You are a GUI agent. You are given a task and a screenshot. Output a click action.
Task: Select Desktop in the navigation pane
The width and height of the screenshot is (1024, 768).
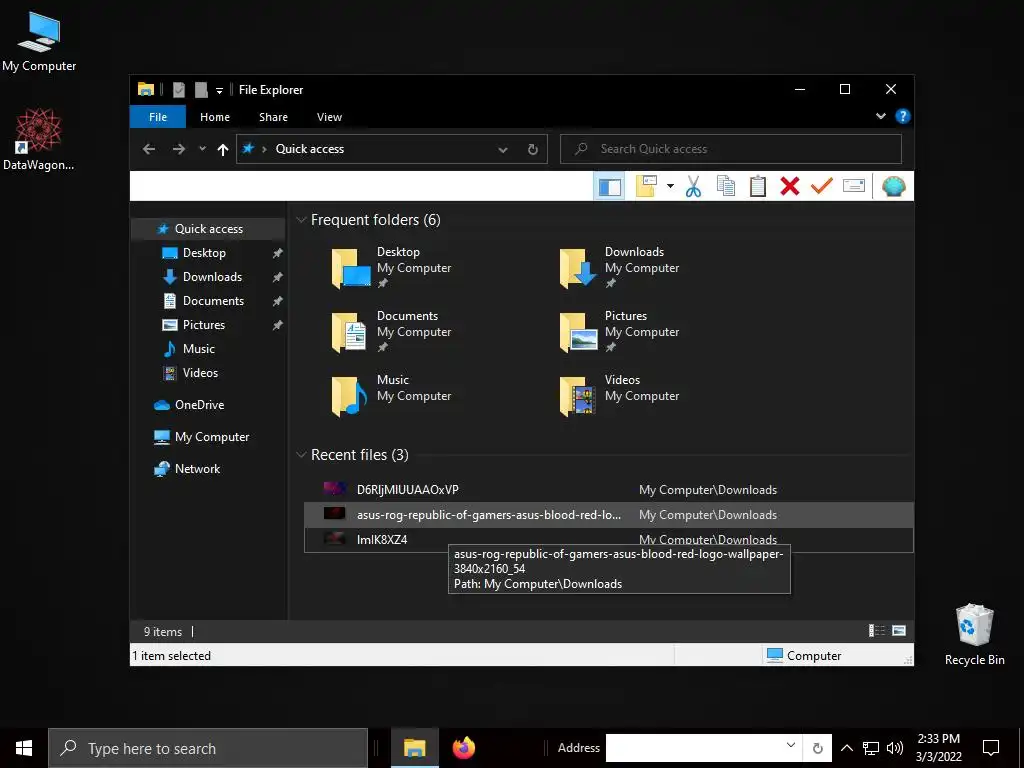204,253
